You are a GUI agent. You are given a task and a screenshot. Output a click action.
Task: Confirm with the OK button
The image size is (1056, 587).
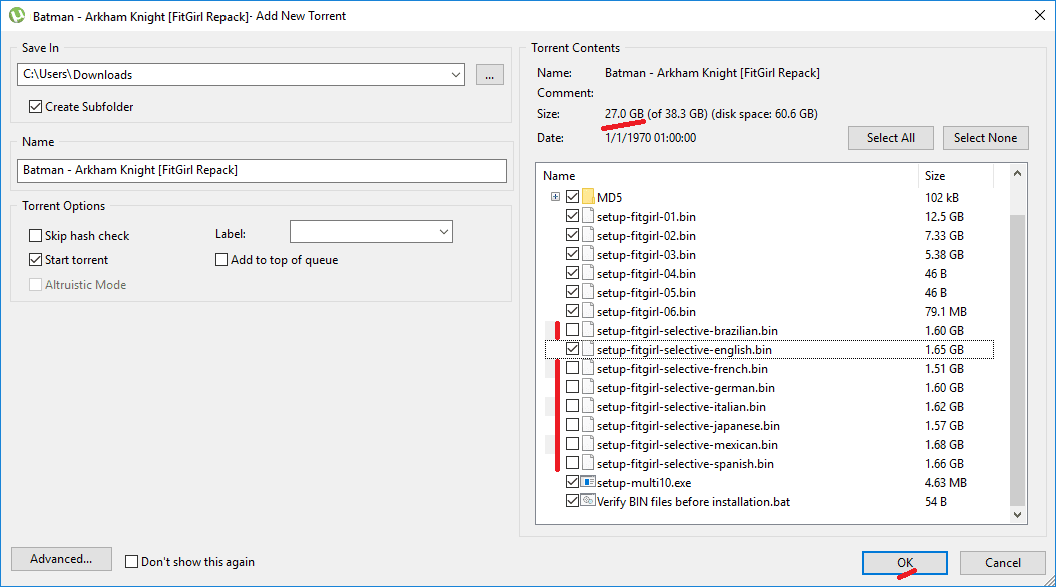tap(904, 563)
